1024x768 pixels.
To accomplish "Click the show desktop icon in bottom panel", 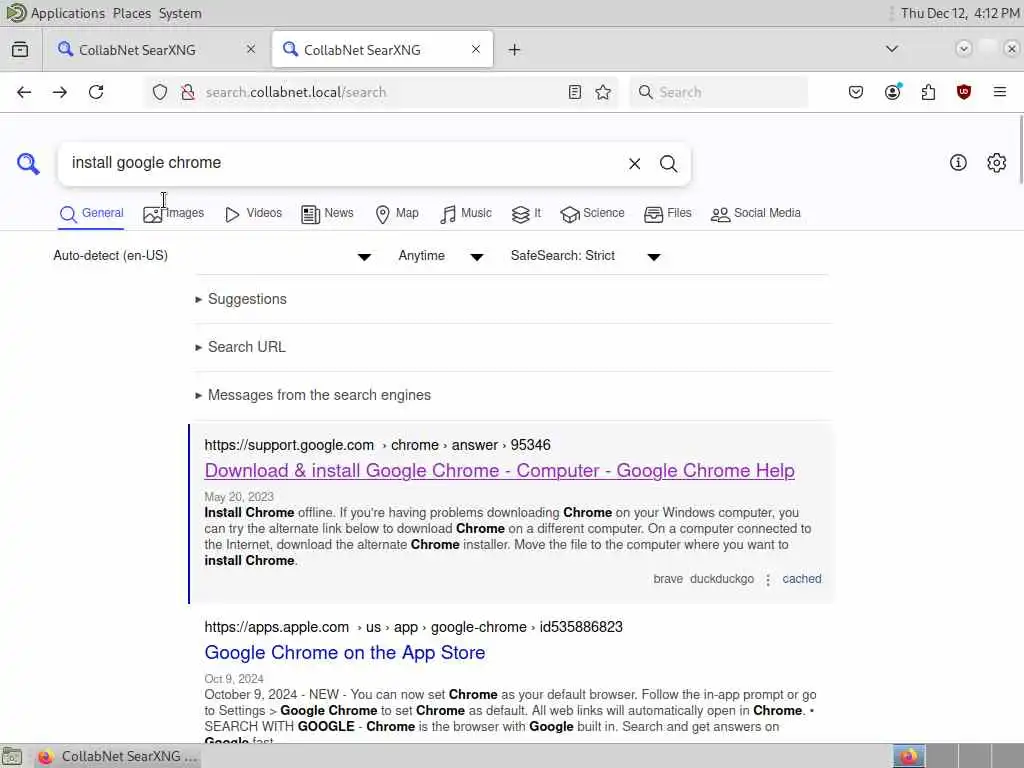I will click(12, 757).
